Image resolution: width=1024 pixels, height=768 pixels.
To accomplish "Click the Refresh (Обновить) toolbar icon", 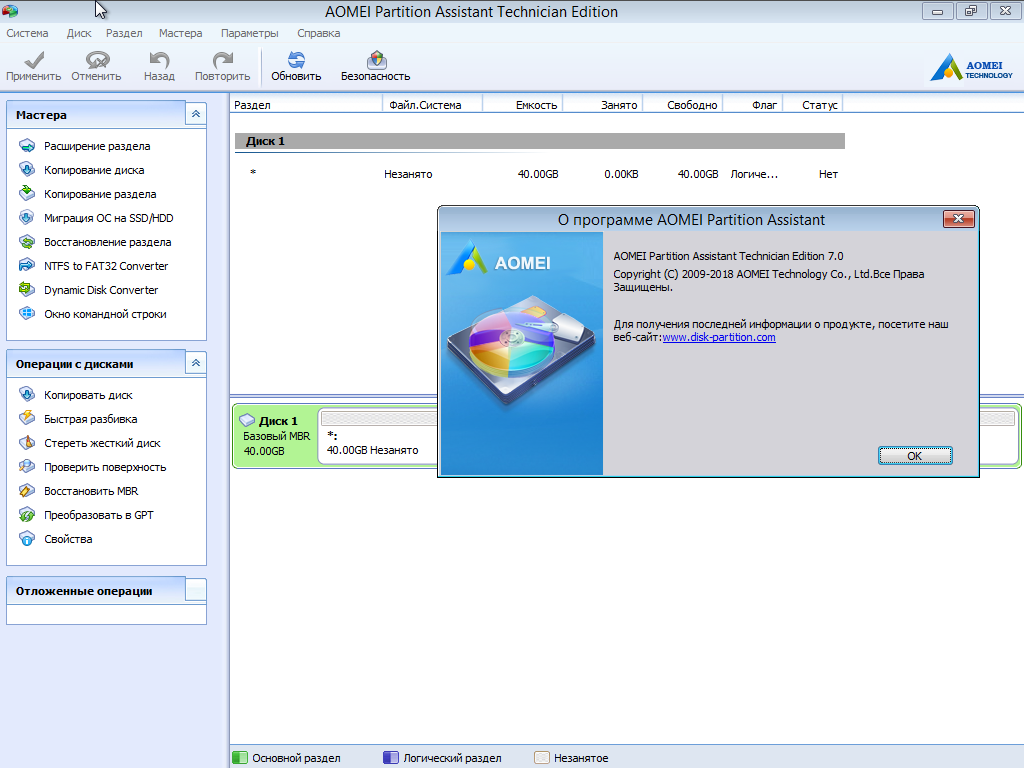I will tap(296, 60).
